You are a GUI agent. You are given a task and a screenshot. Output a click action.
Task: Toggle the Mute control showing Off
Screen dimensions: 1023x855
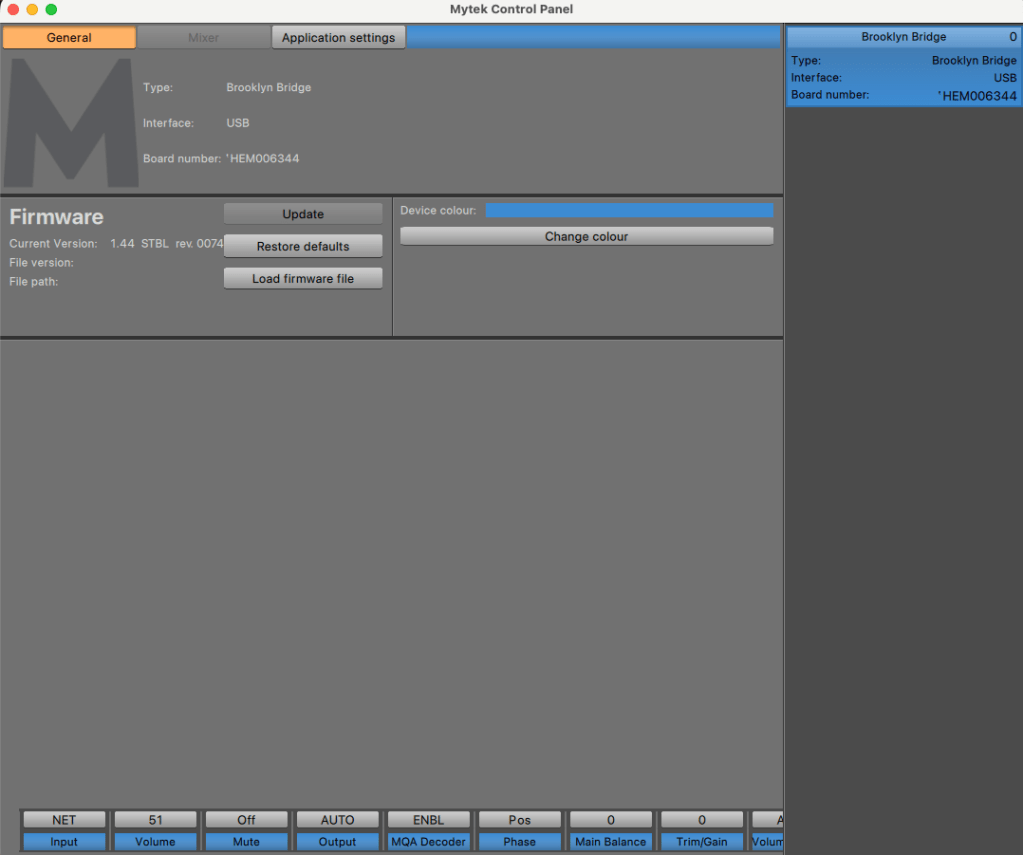[246, 820]
